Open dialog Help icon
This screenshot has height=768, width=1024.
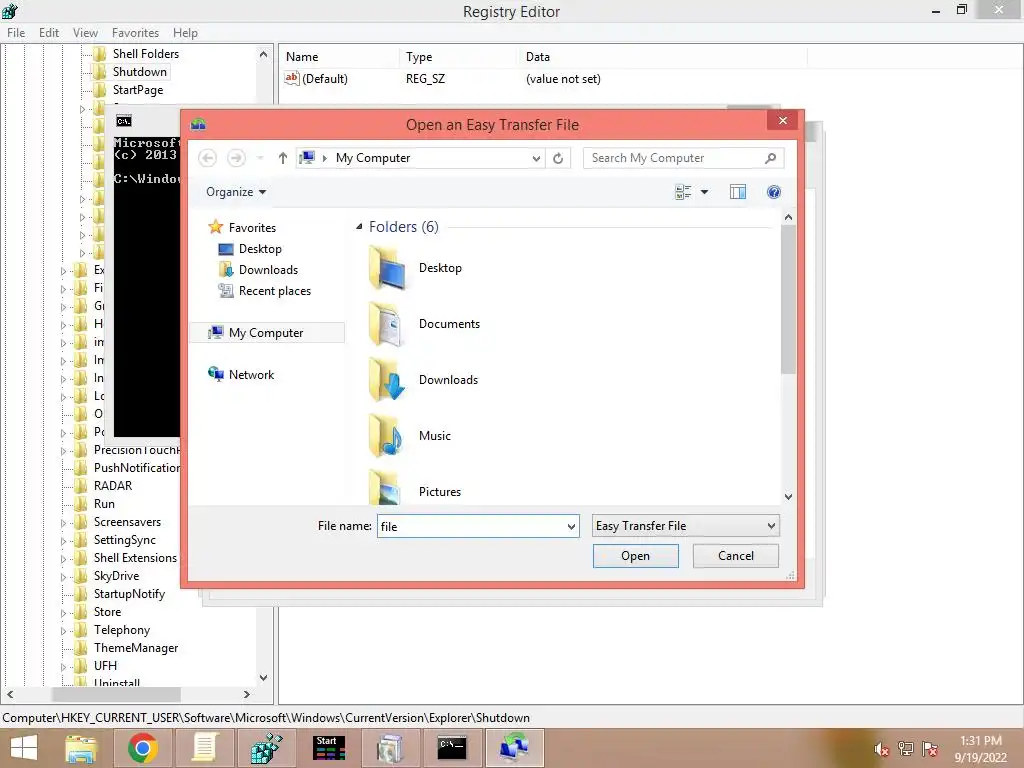(x=774, y=192)
